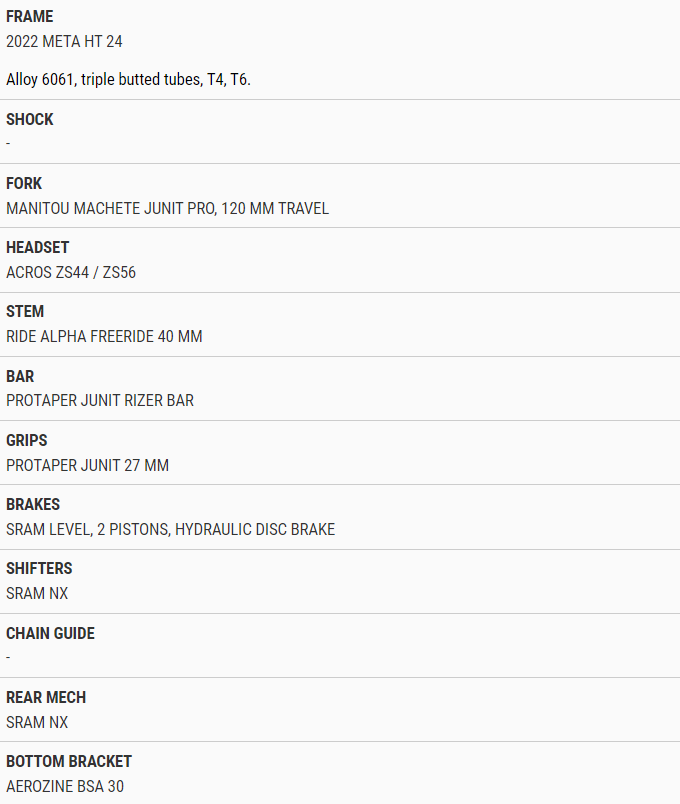
Task: Click the BAR heading
Action: pyautogui.click(x=20, y=376)
